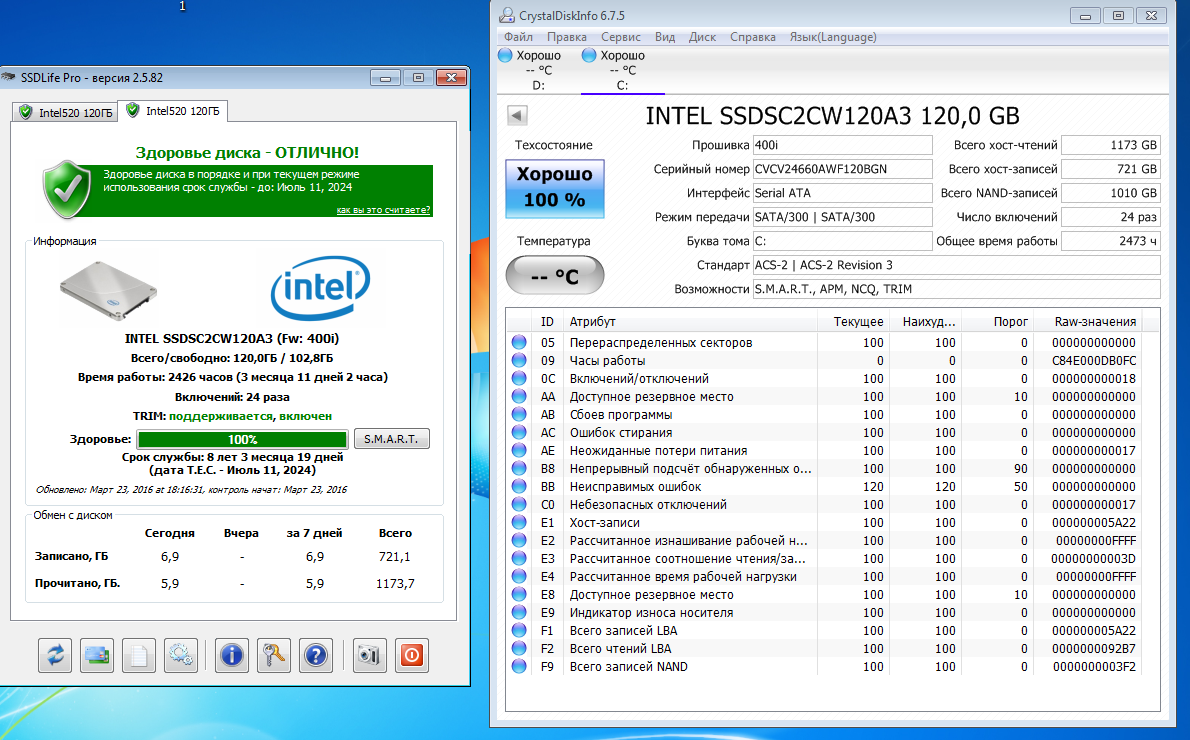Screen dimensions: 1190x740
Task: Switch to the second Intel520 120ГБ tab
Action: pyautogui.click(x=173, y=111)
